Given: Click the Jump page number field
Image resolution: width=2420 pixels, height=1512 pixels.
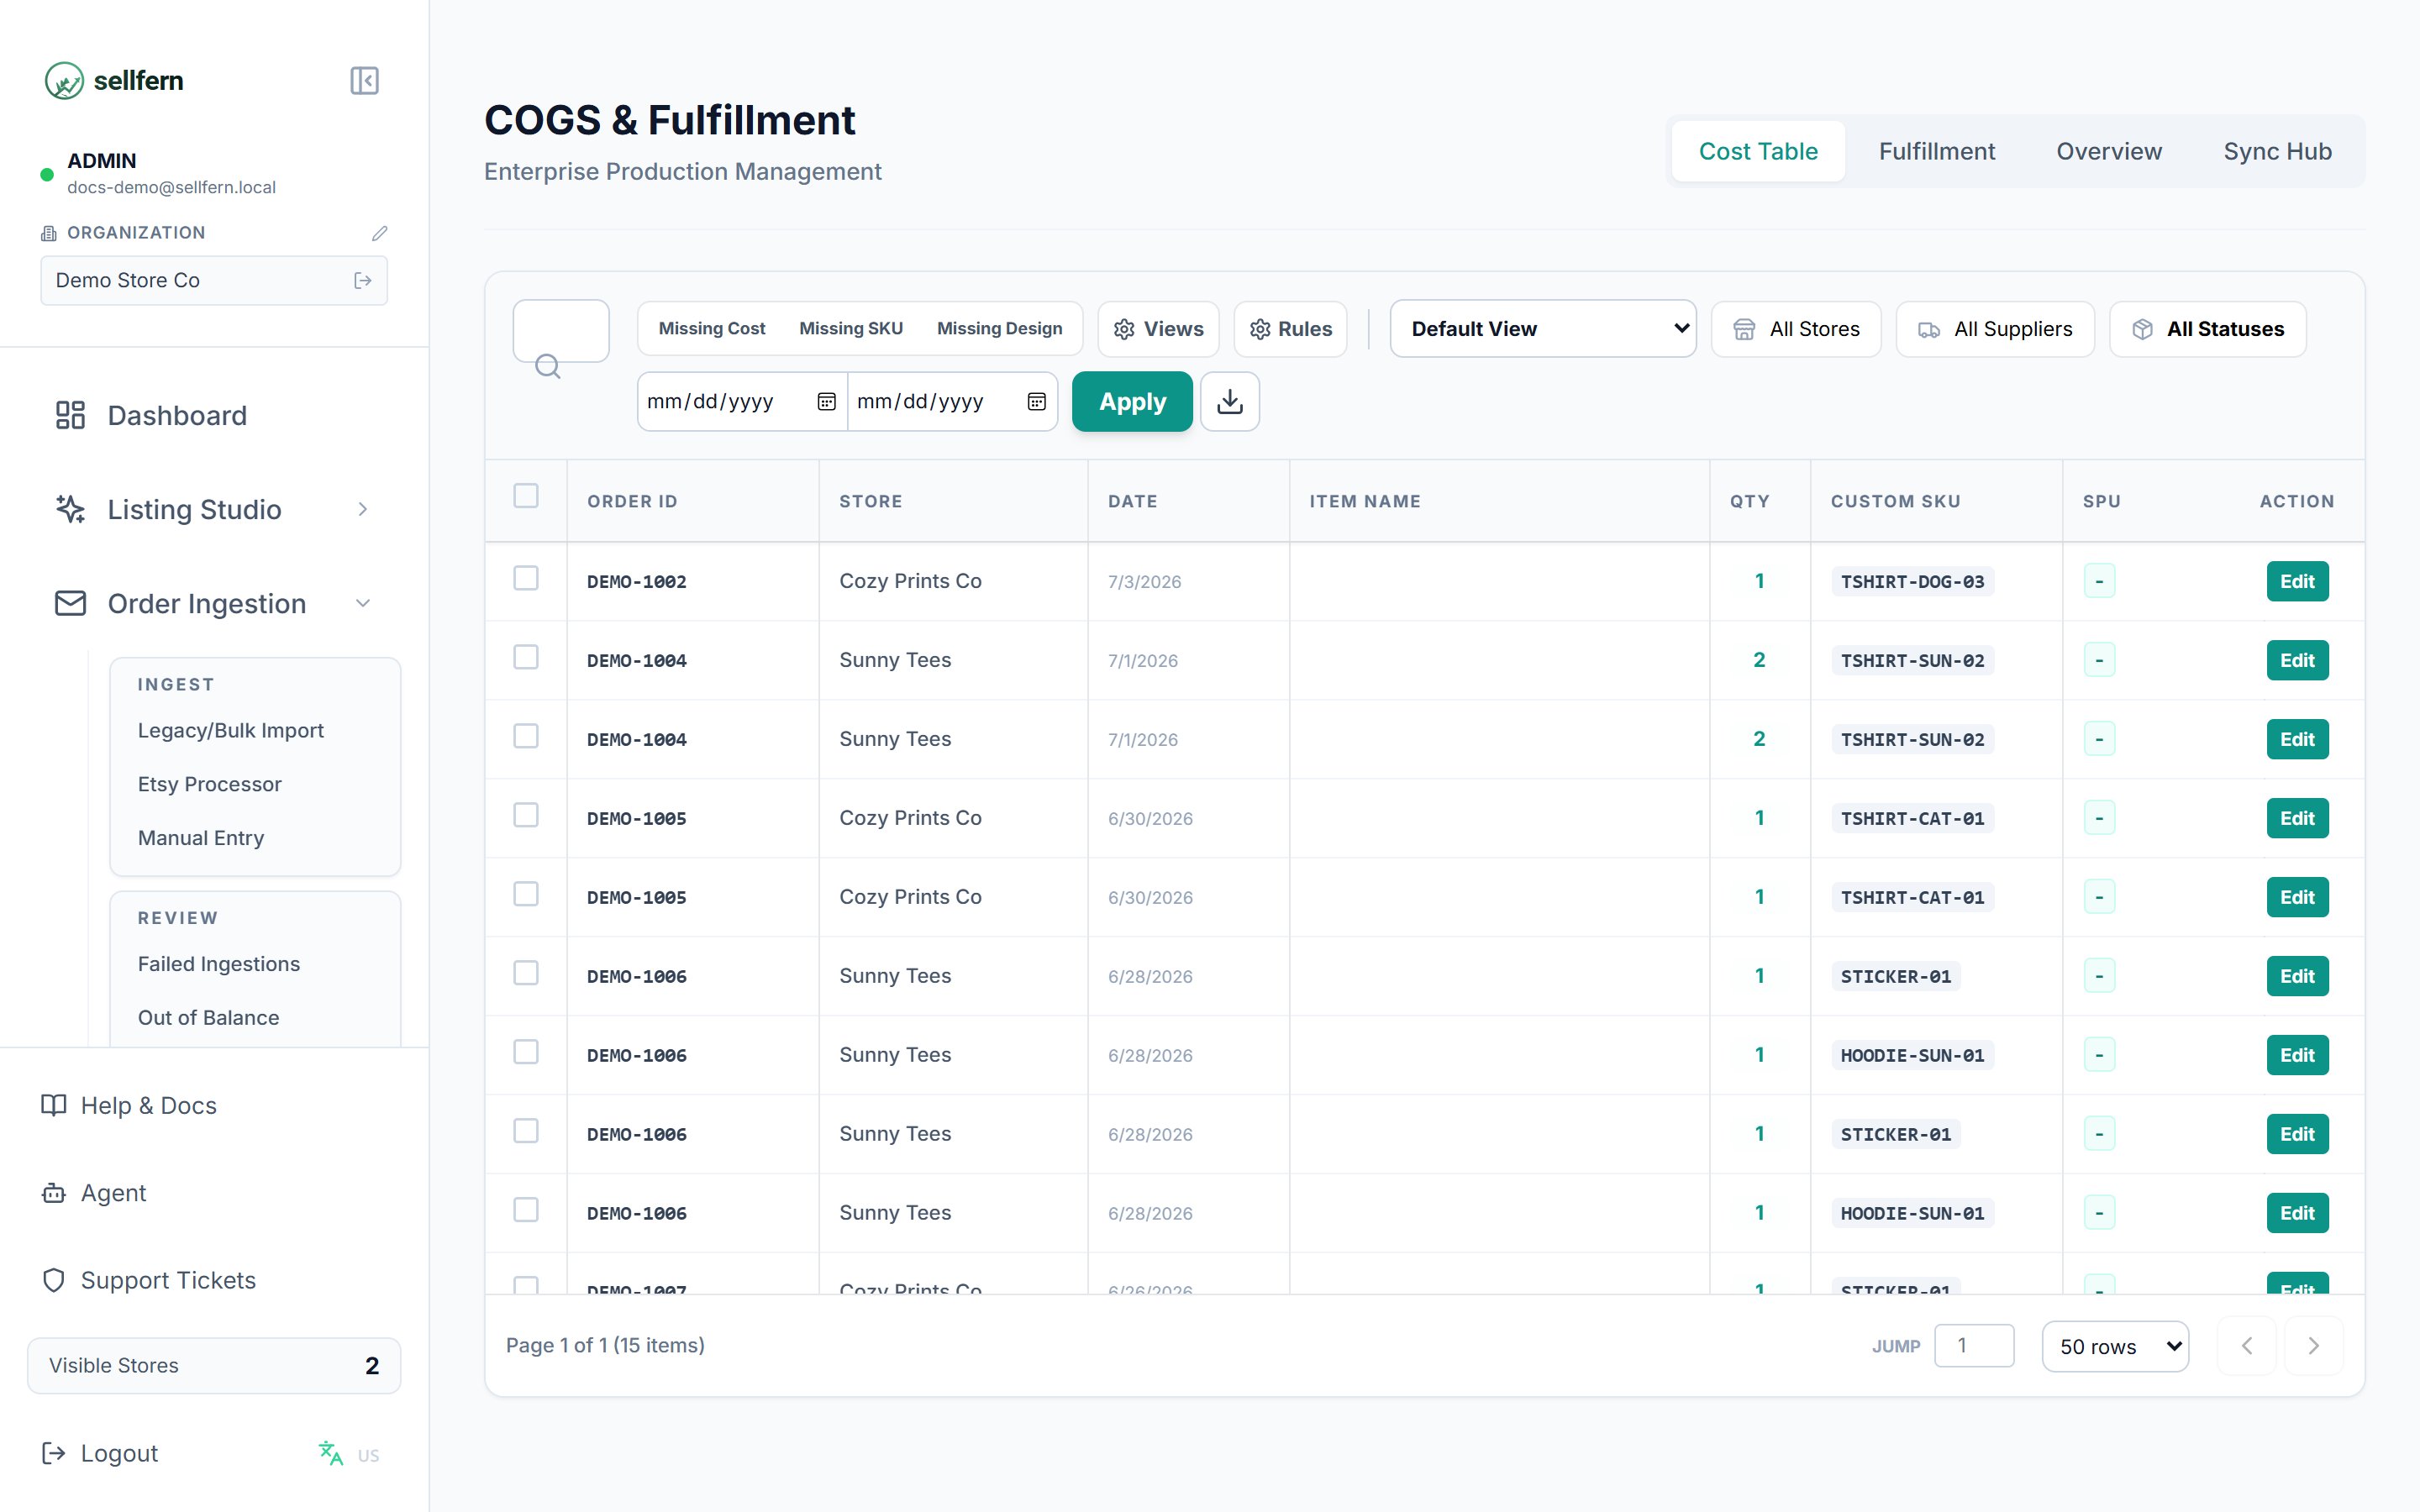Looking at the screenshot, I should point(1974,1346).
